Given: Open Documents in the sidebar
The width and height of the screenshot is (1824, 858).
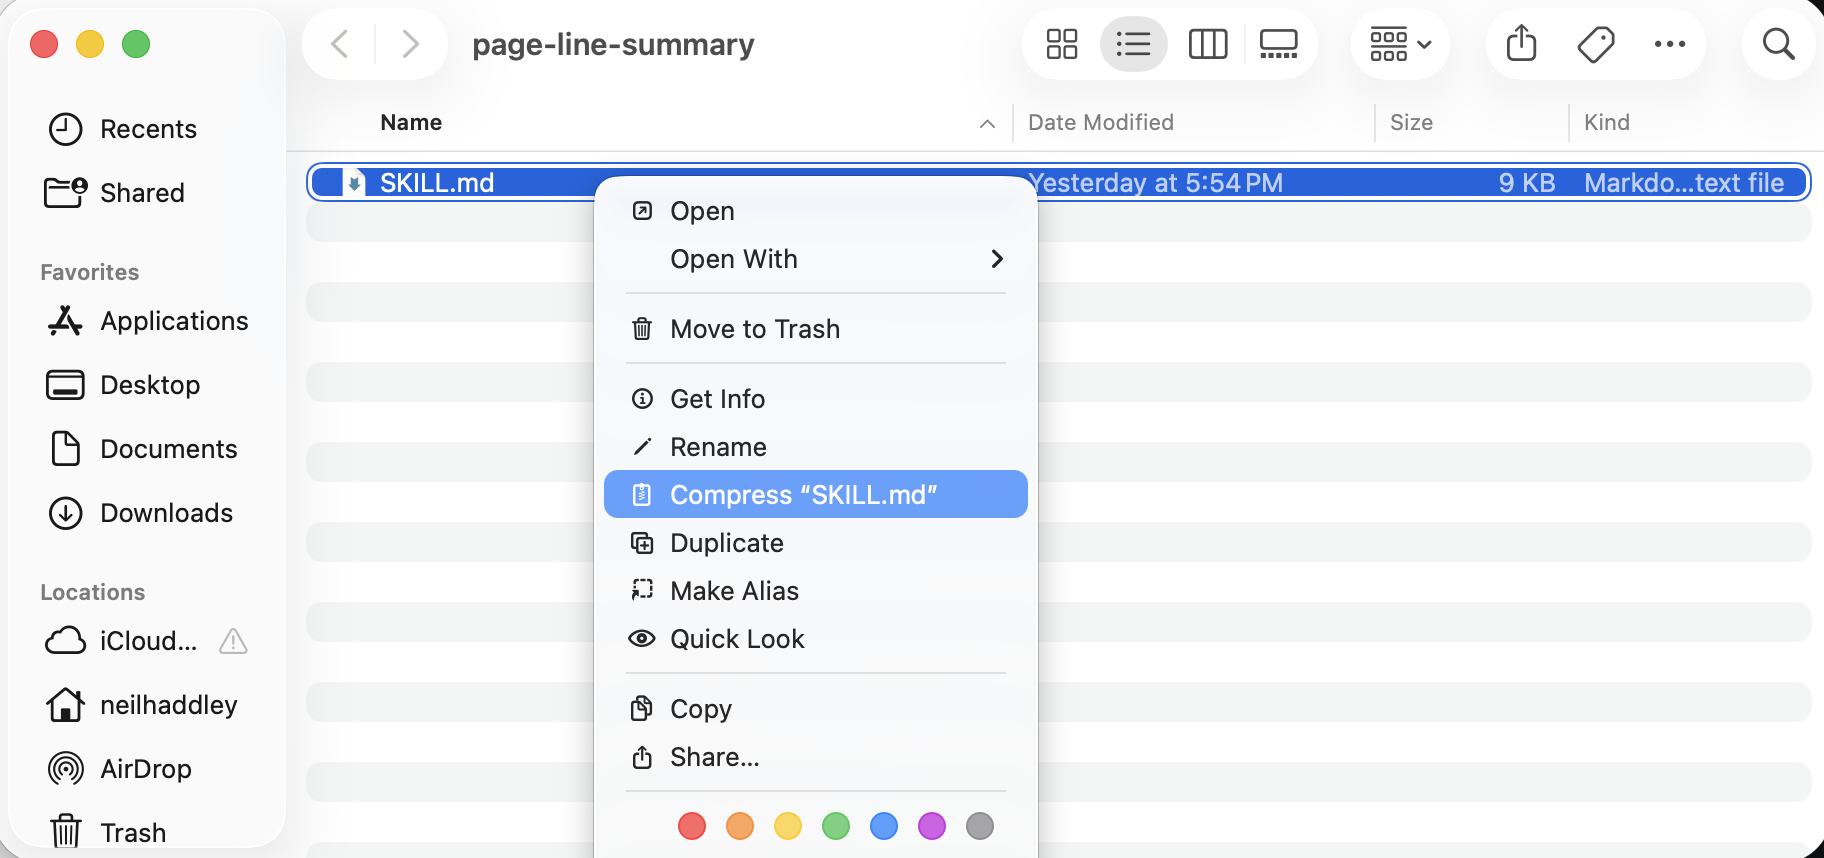Looking at the screenshot, I should pyautogui.click(x=142, y=449).
